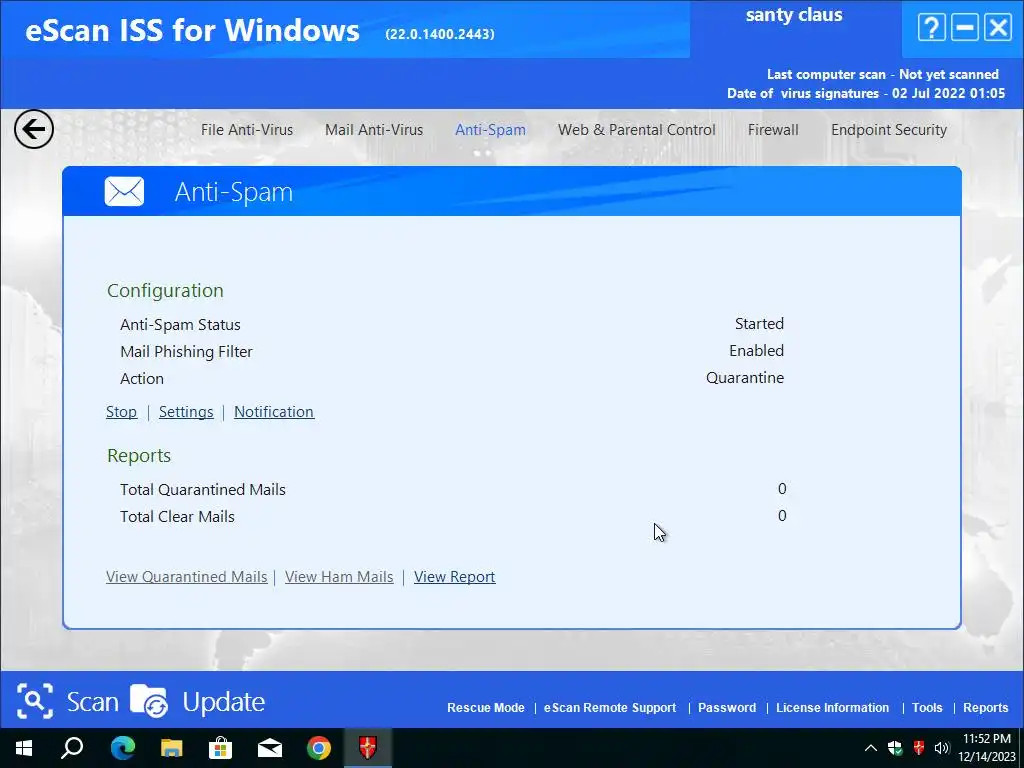The image size is (1024, 768).
Task: Switch to the Firewall tab
Action: (x=773, y=130)
